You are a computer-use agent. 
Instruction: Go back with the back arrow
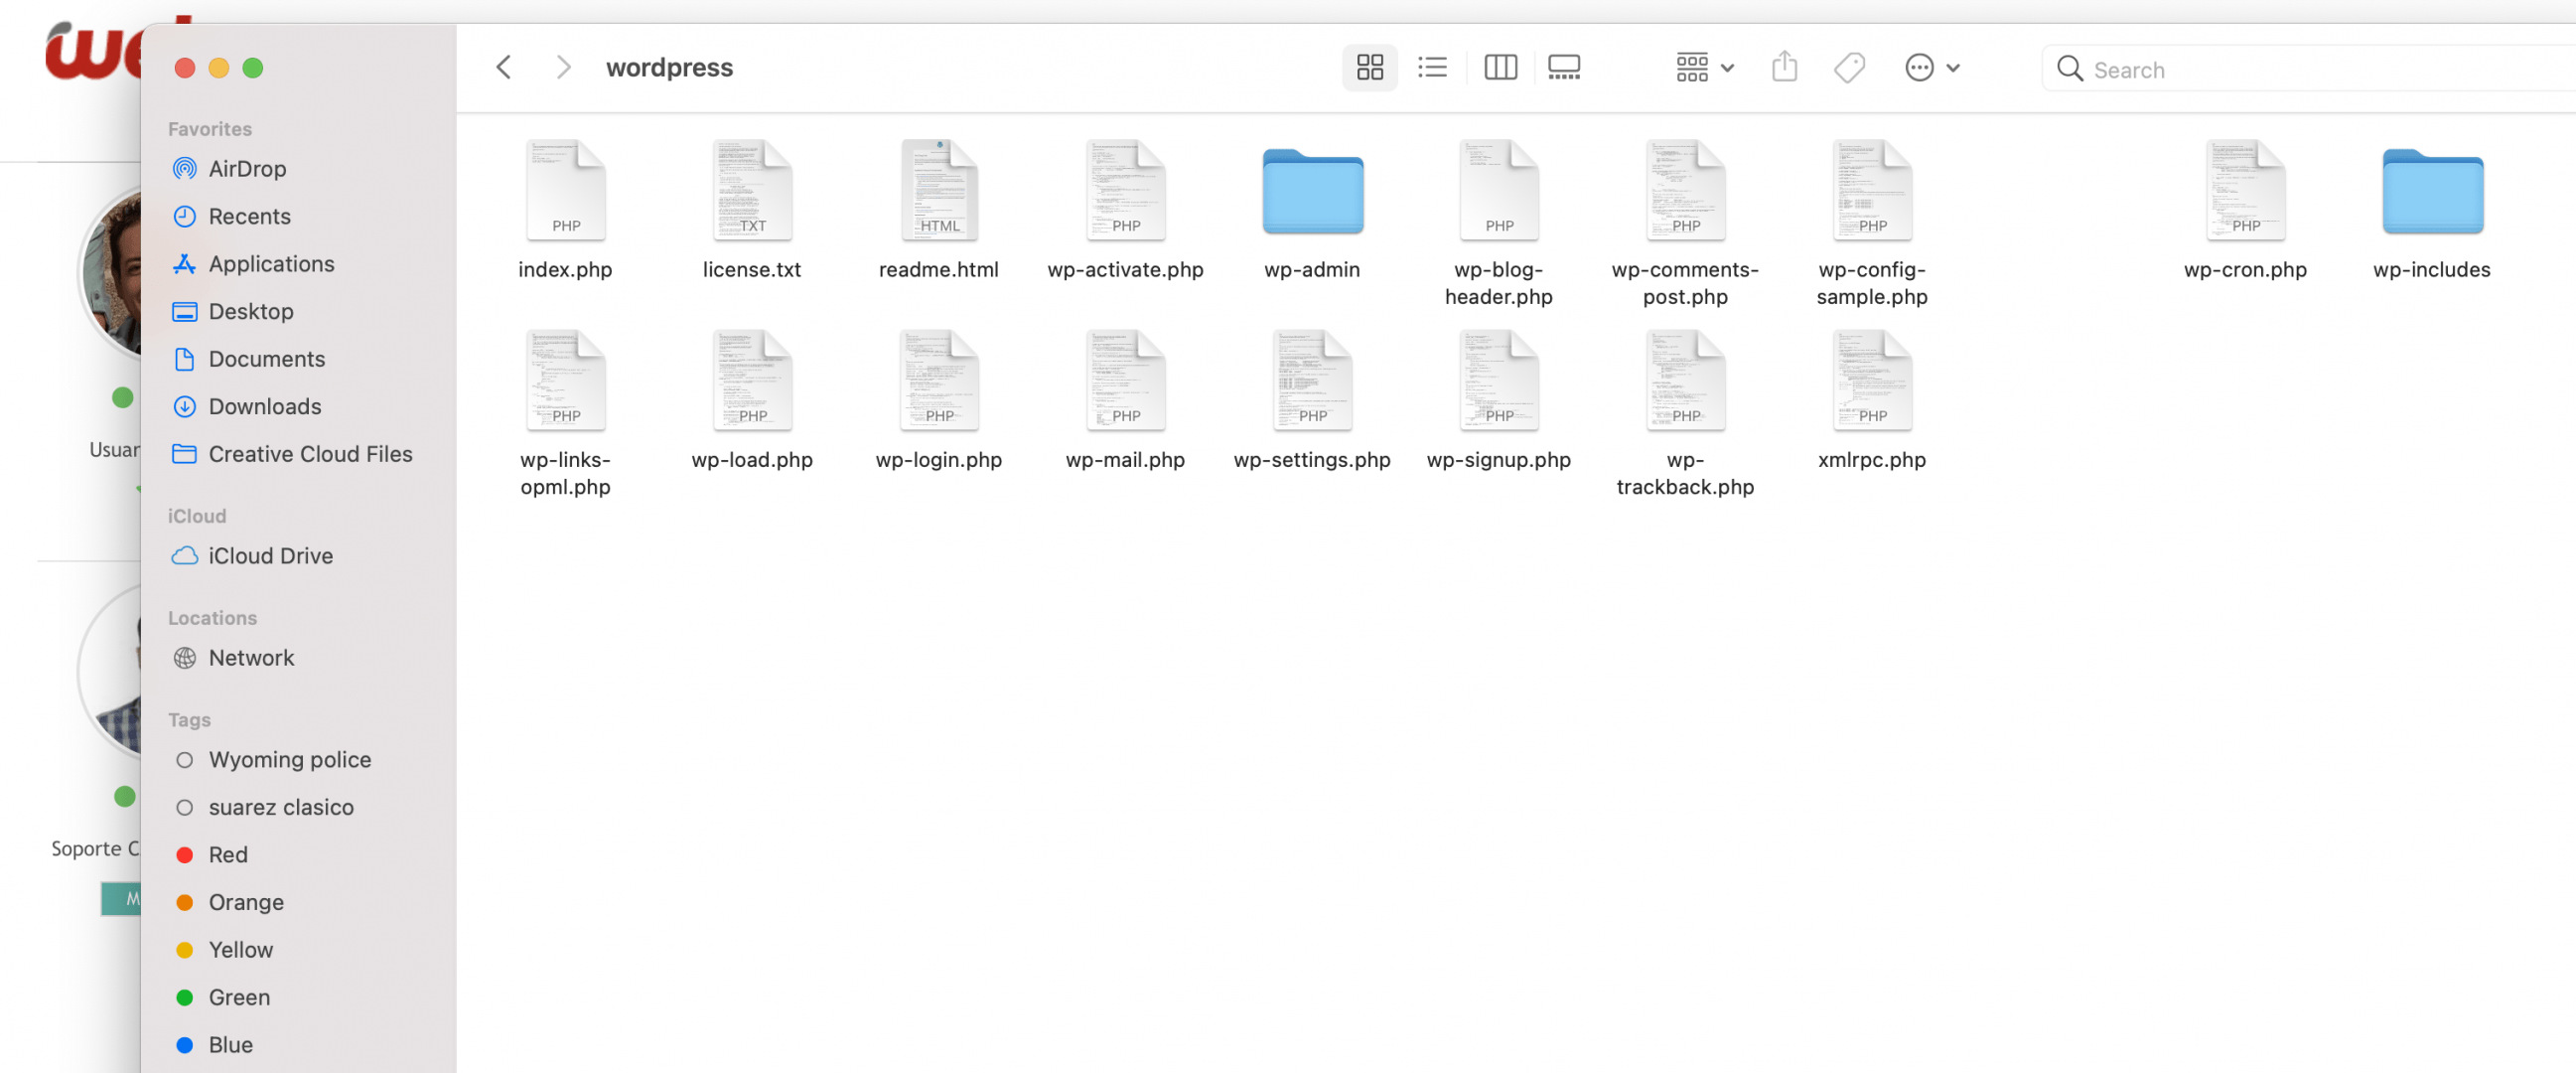tap(504, 68)
